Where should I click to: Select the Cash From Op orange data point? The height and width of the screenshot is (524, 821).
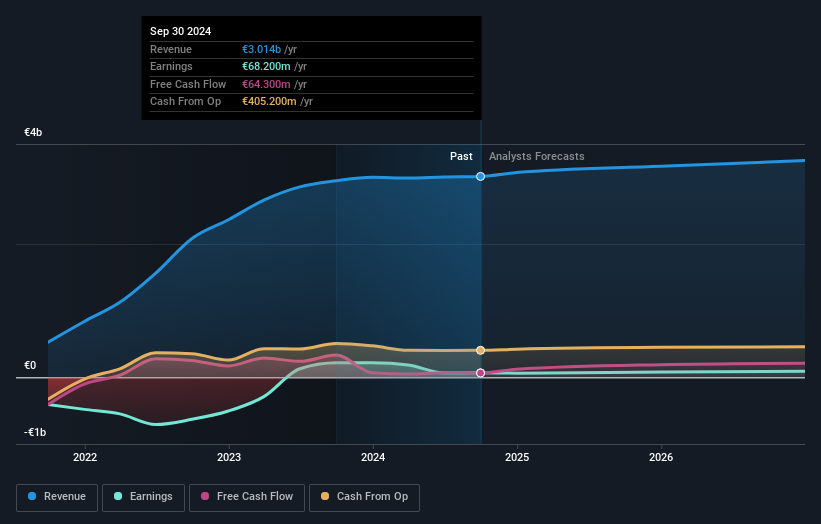(x=481, y=350)
